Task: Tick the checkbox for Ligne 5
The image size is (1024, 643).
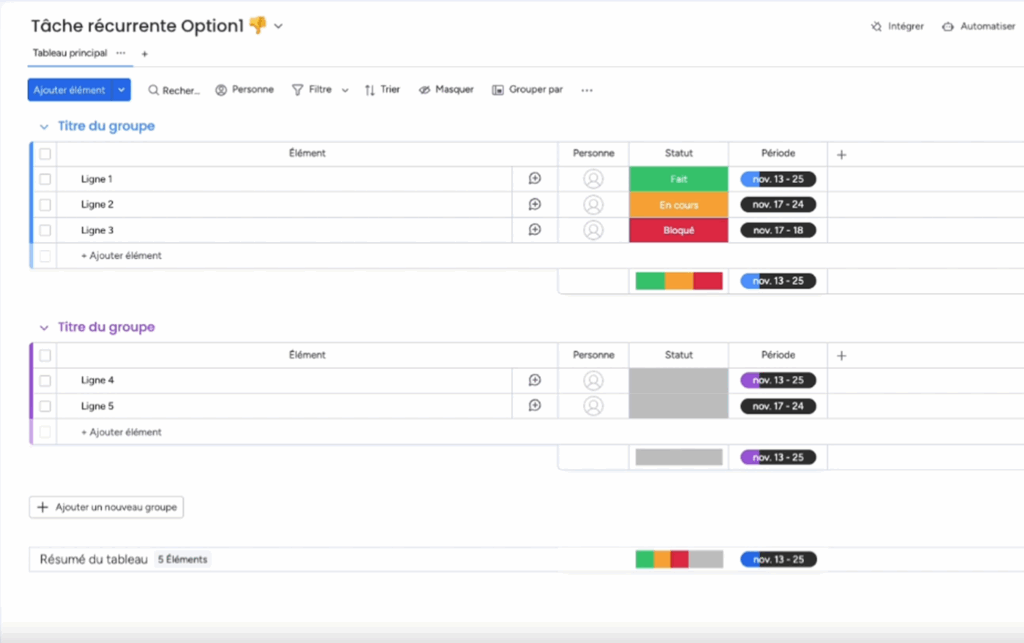Action: [x=45, y=405]
